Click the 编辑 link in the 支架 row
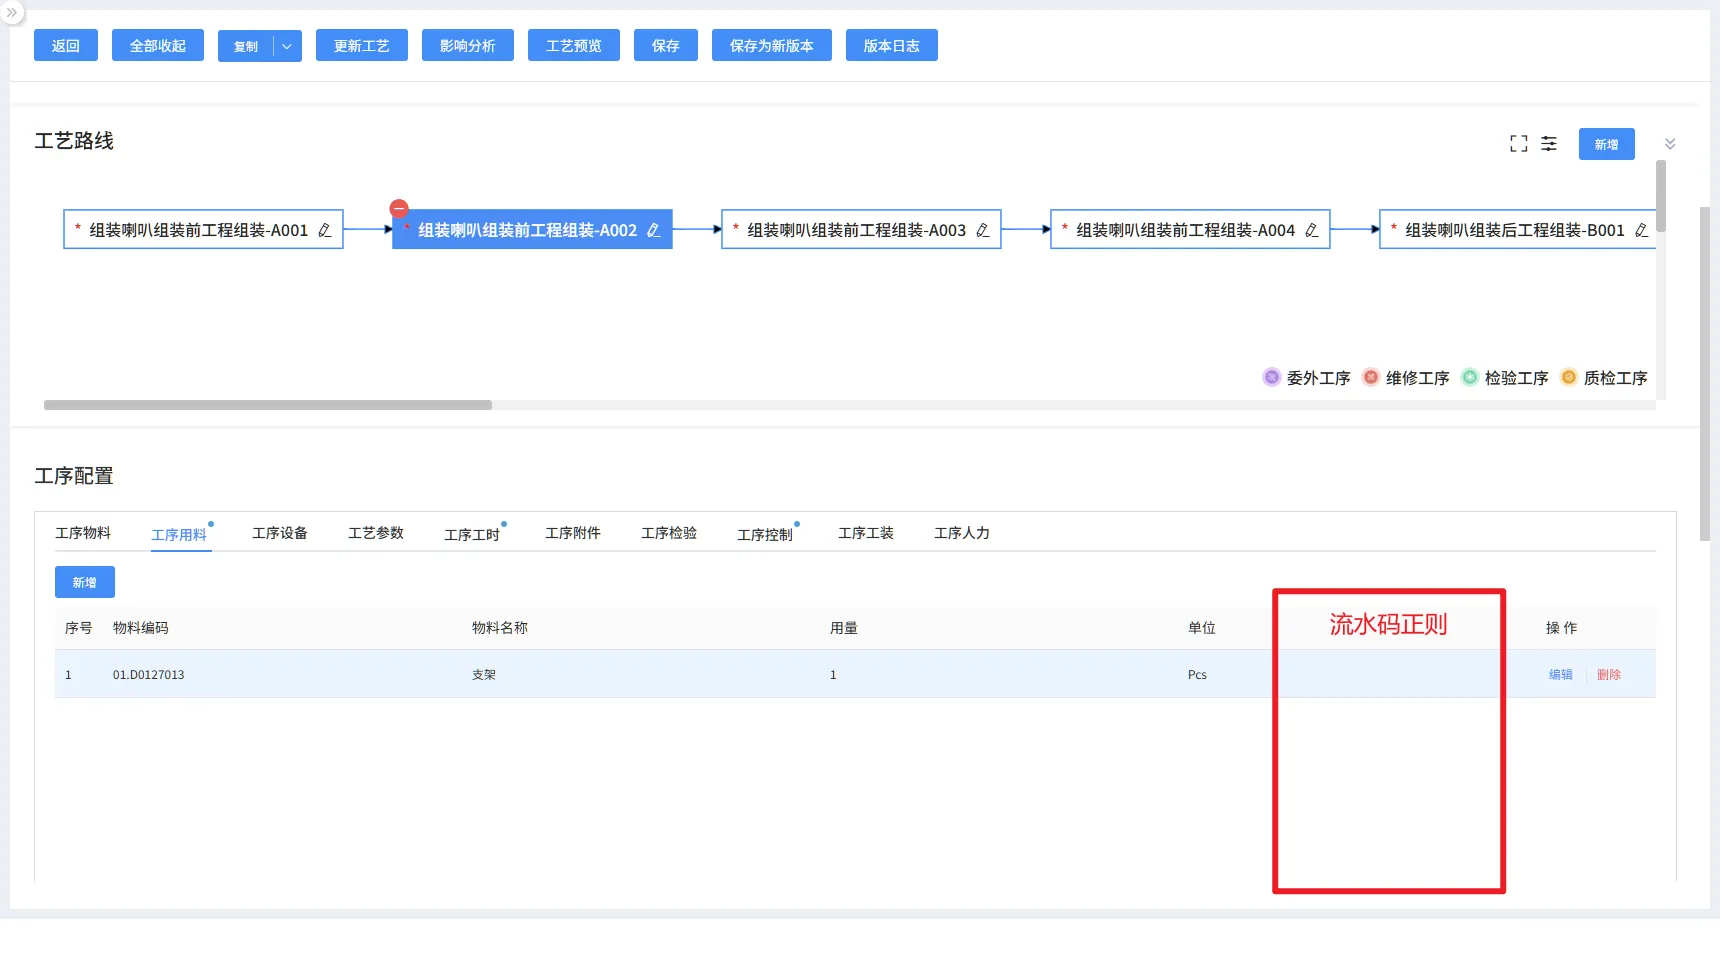This screenshot has height=969, width=1720. pos(1560,675)
